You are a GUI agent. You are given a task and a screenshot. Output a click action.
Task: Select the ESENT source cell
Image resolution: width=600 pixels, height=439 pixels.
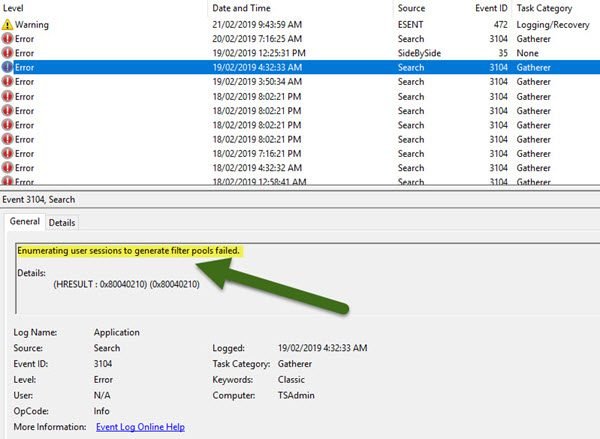pos(410,24)
